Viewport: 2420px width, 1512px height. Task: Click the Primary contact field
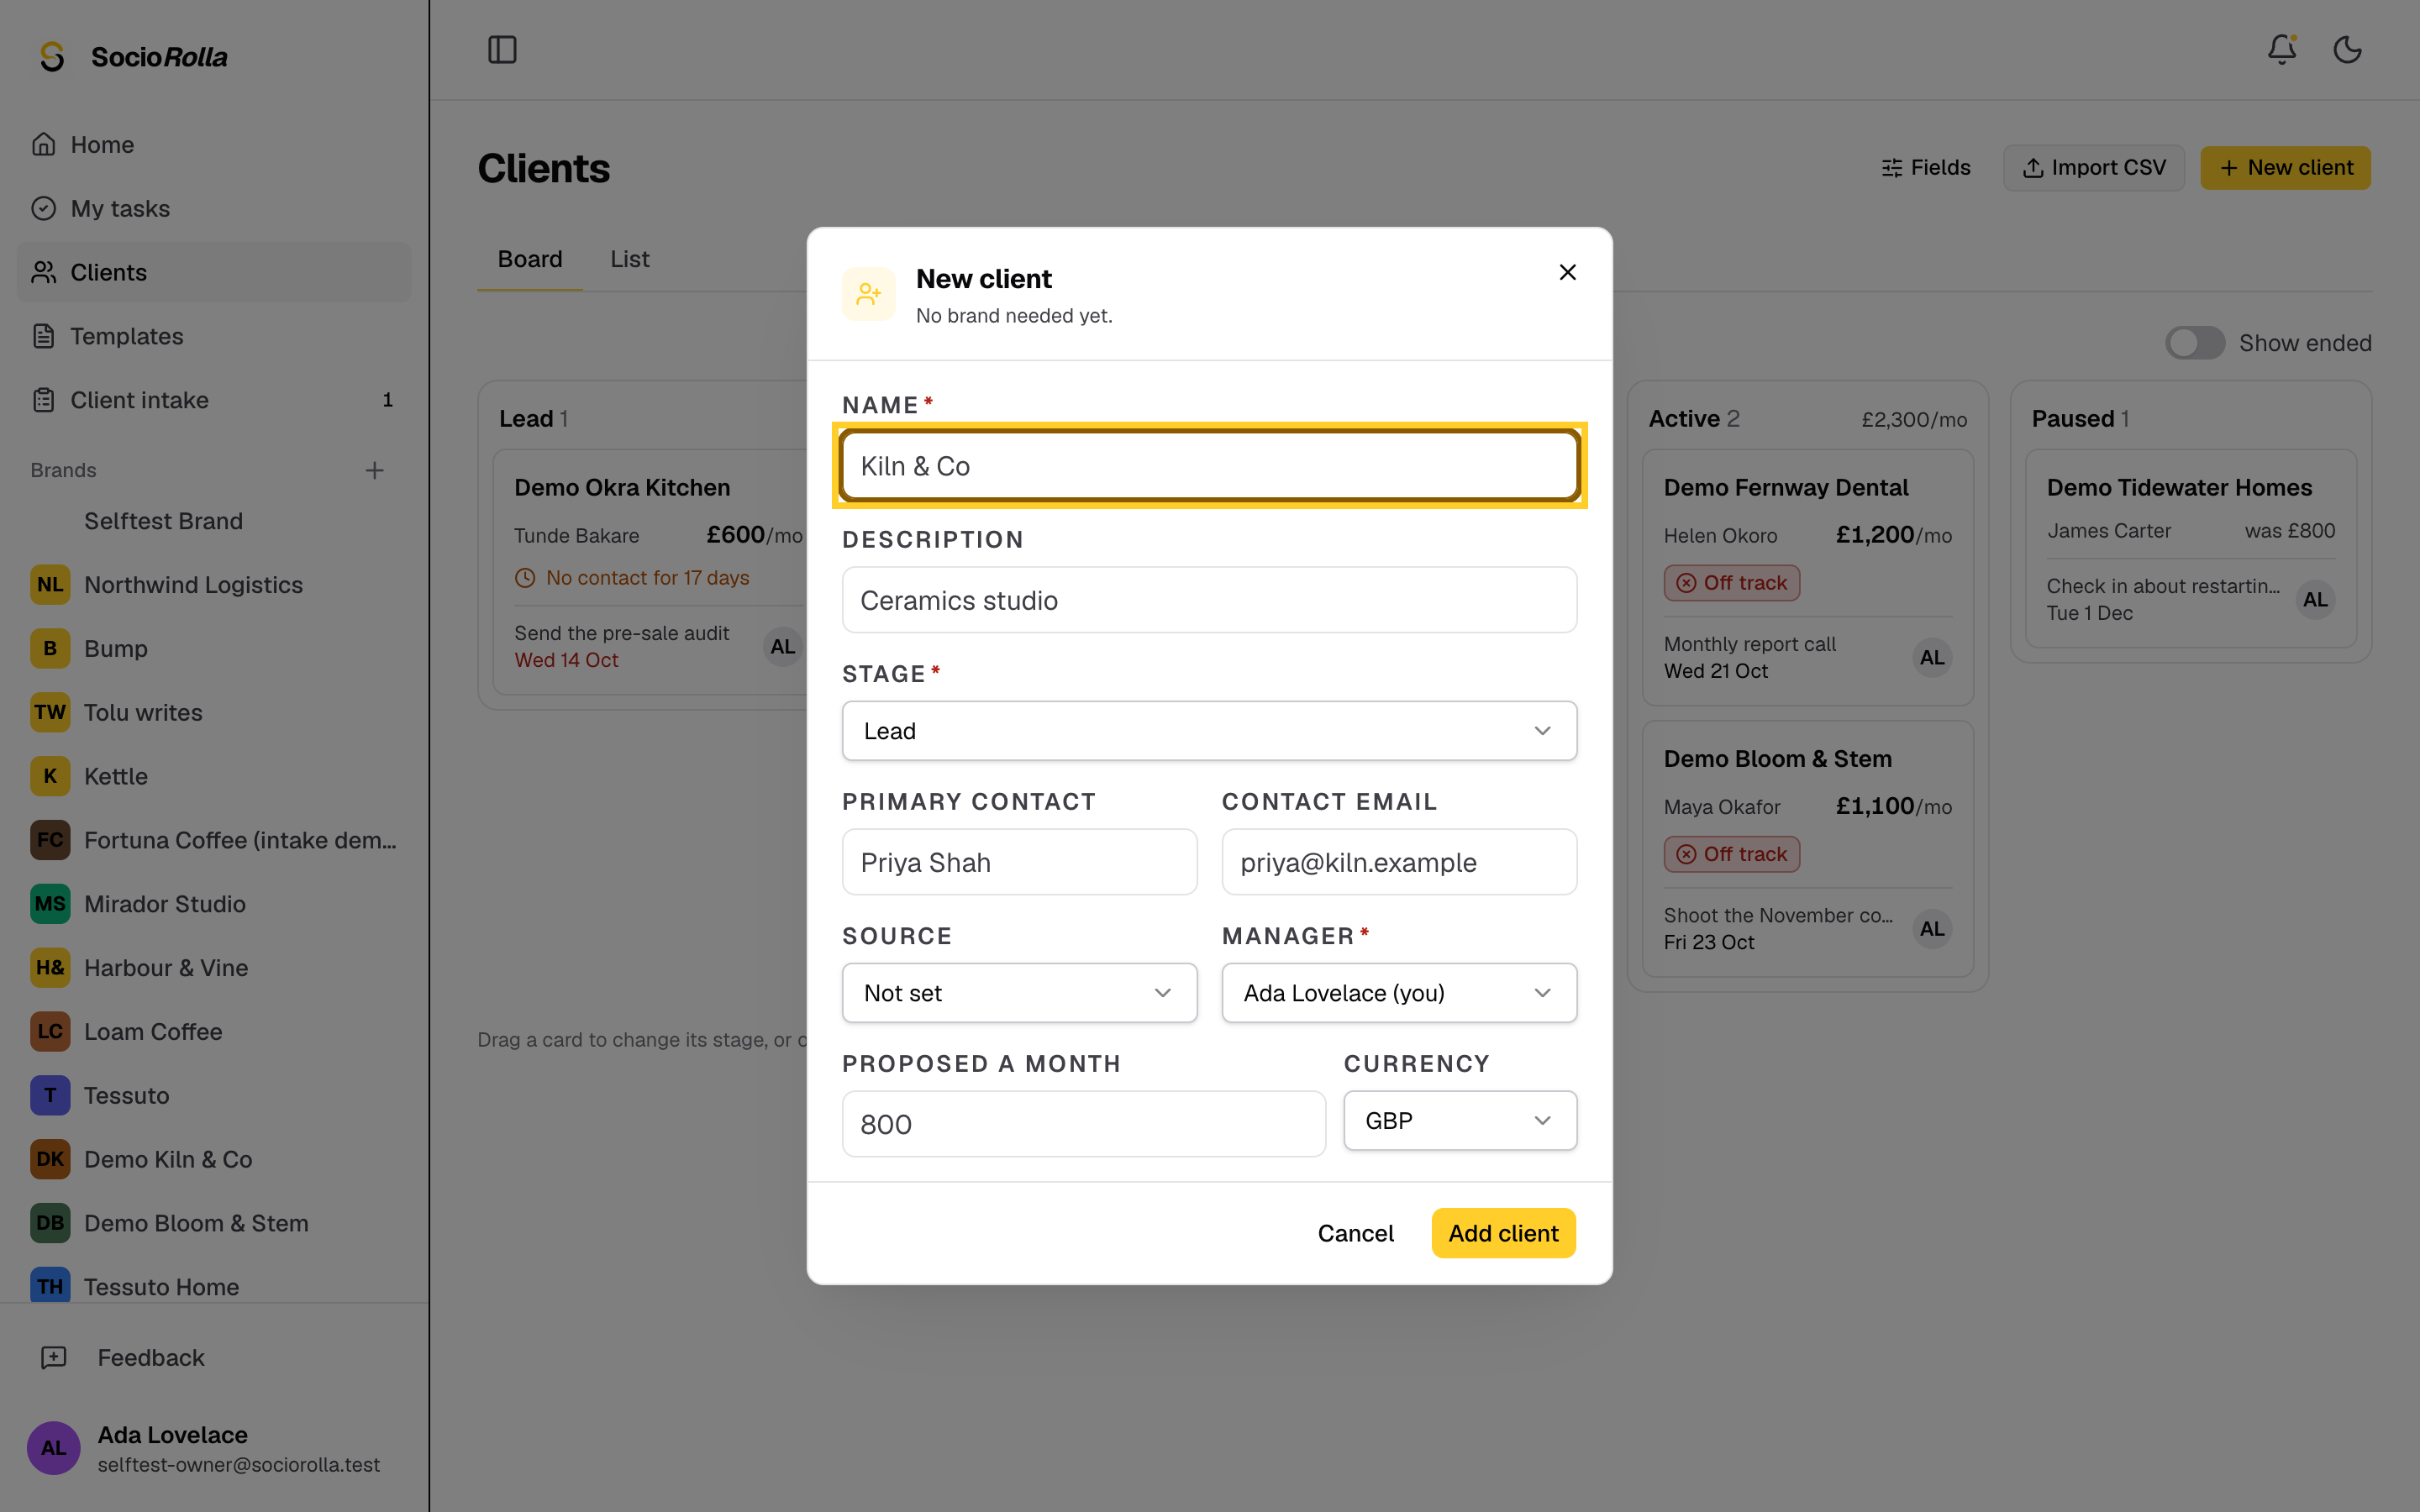tap(1019, 862)
